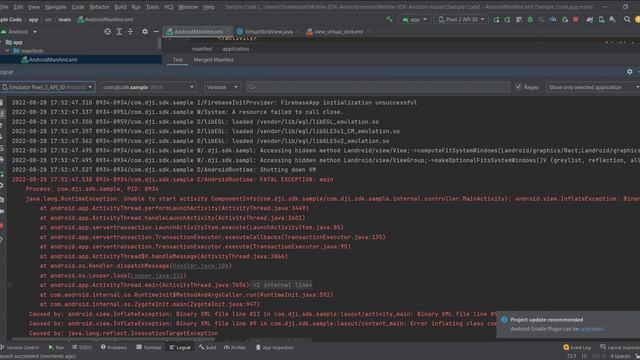Open the Tools menu

152,7
